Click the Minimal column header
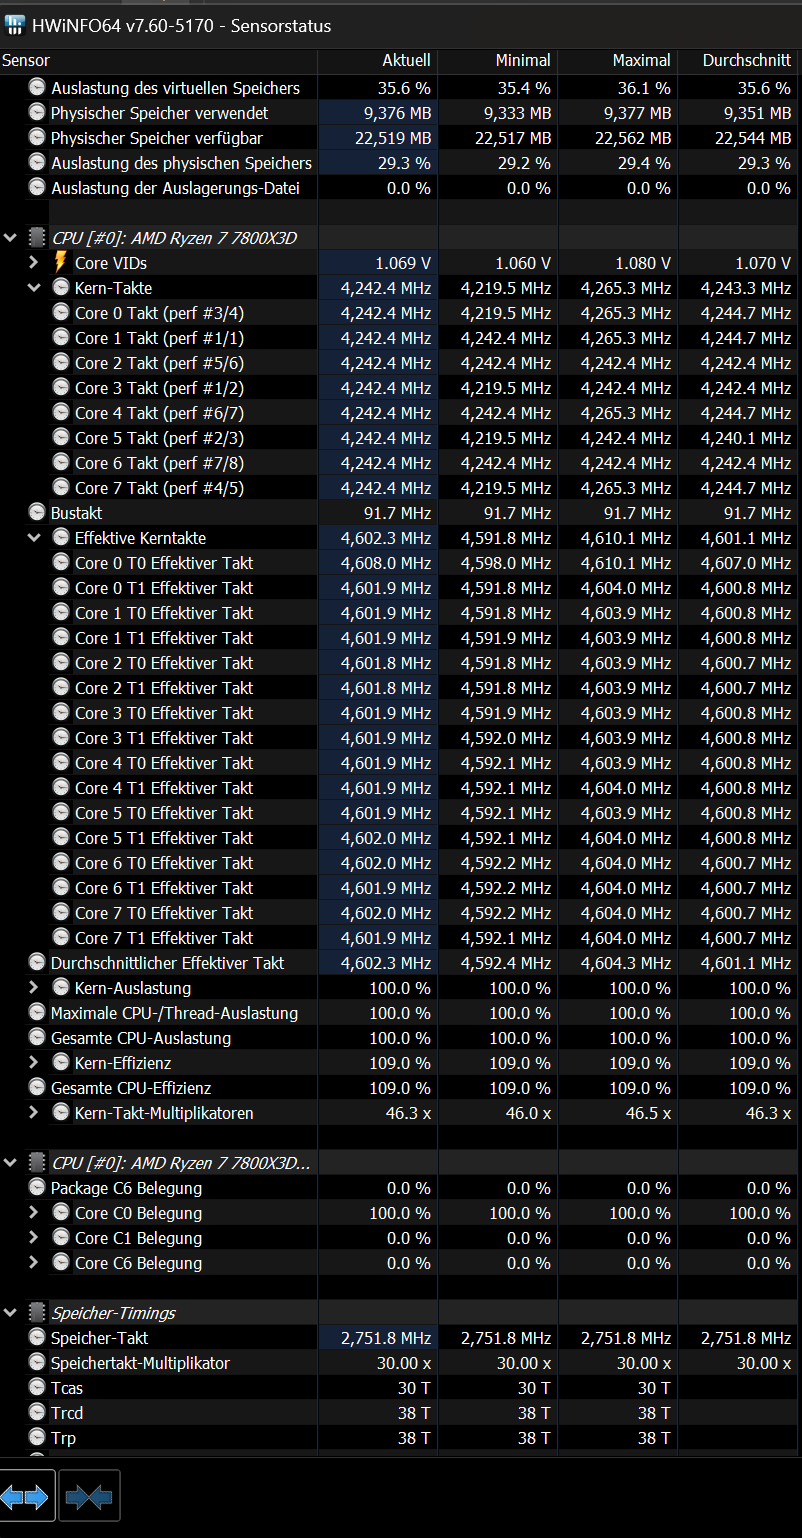 coord(498,61)
